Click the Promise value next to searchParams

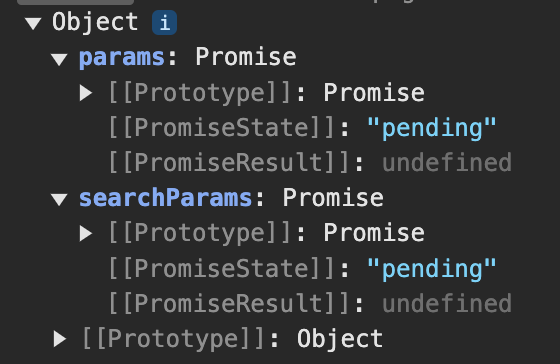333,197
